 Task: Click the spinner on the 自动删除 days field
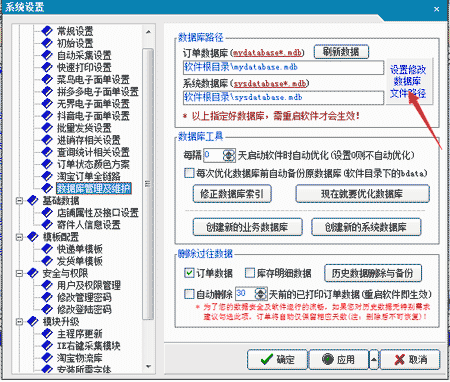click(x=261, y=294)
